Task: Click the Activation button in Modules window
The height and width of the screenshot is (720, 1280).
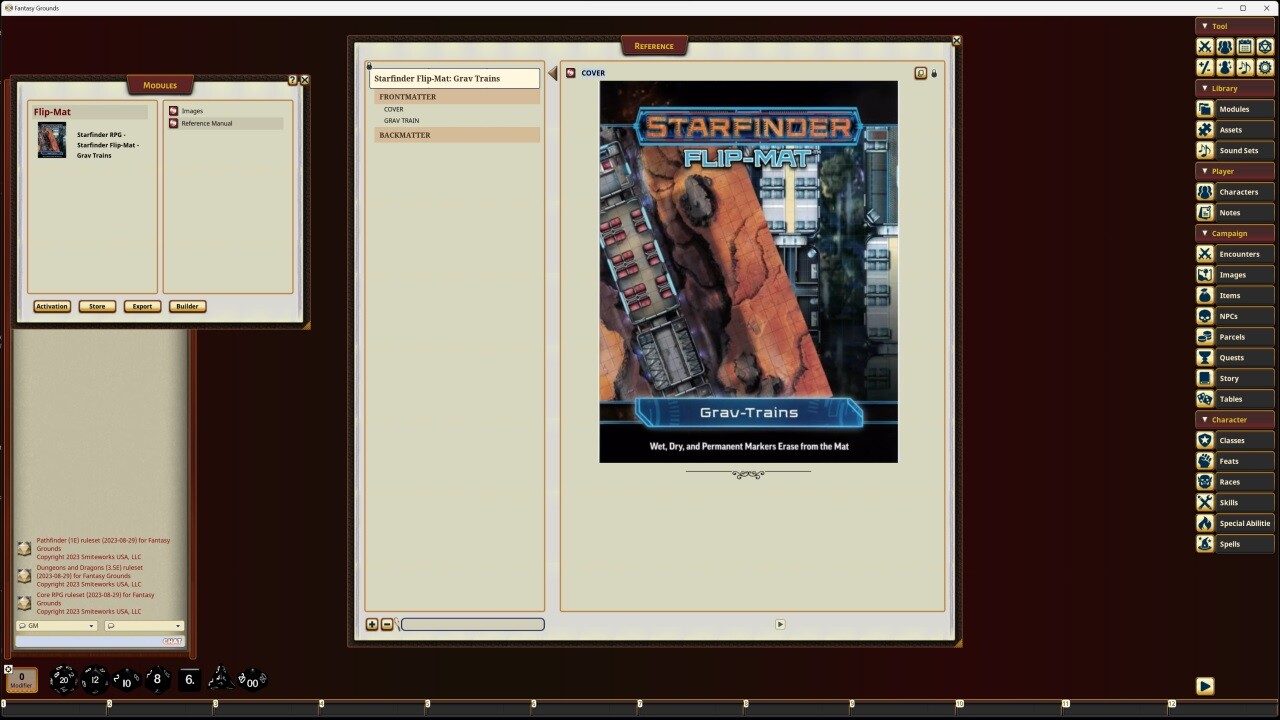Action: pyautogui.click(x=51, y=306)
